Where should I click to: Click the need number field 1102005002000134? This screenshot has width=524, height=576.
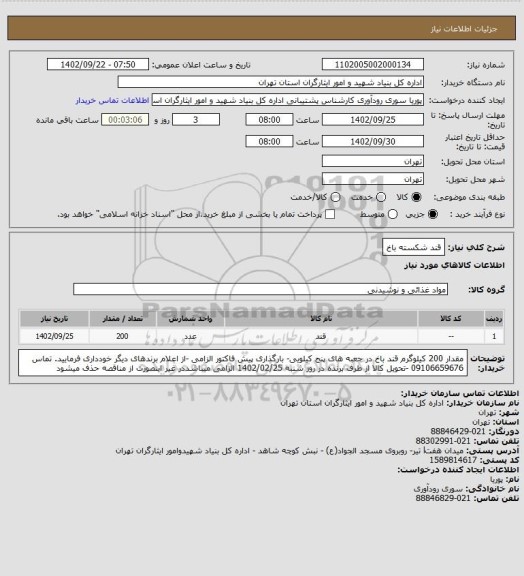373,64
